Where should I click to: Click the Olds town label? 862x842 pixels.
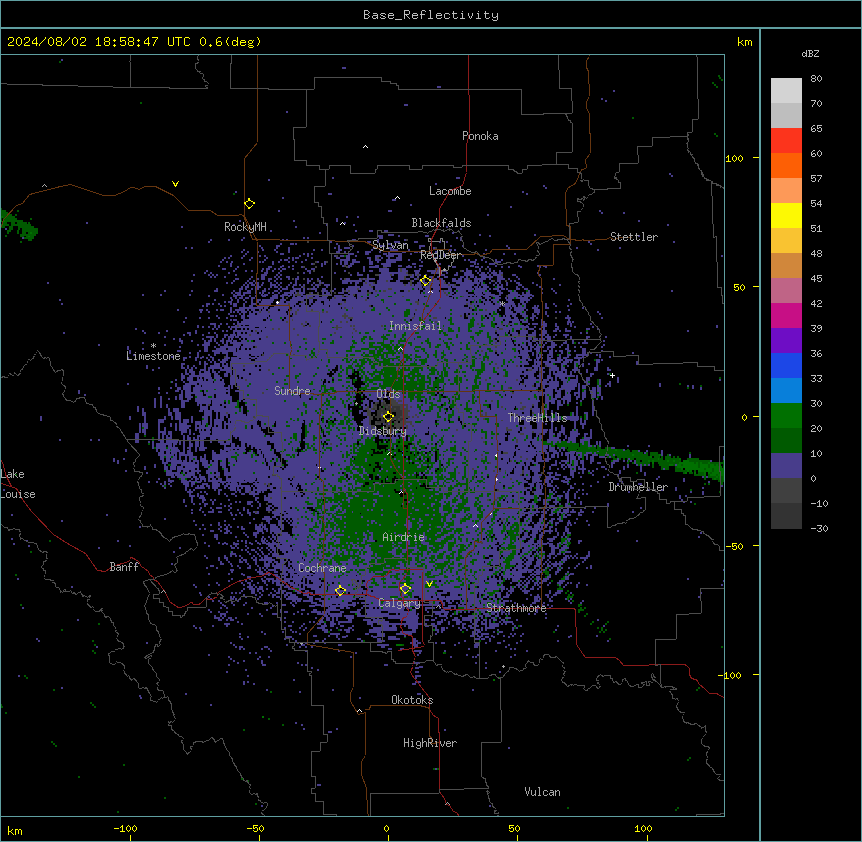[x=388, y=394]
